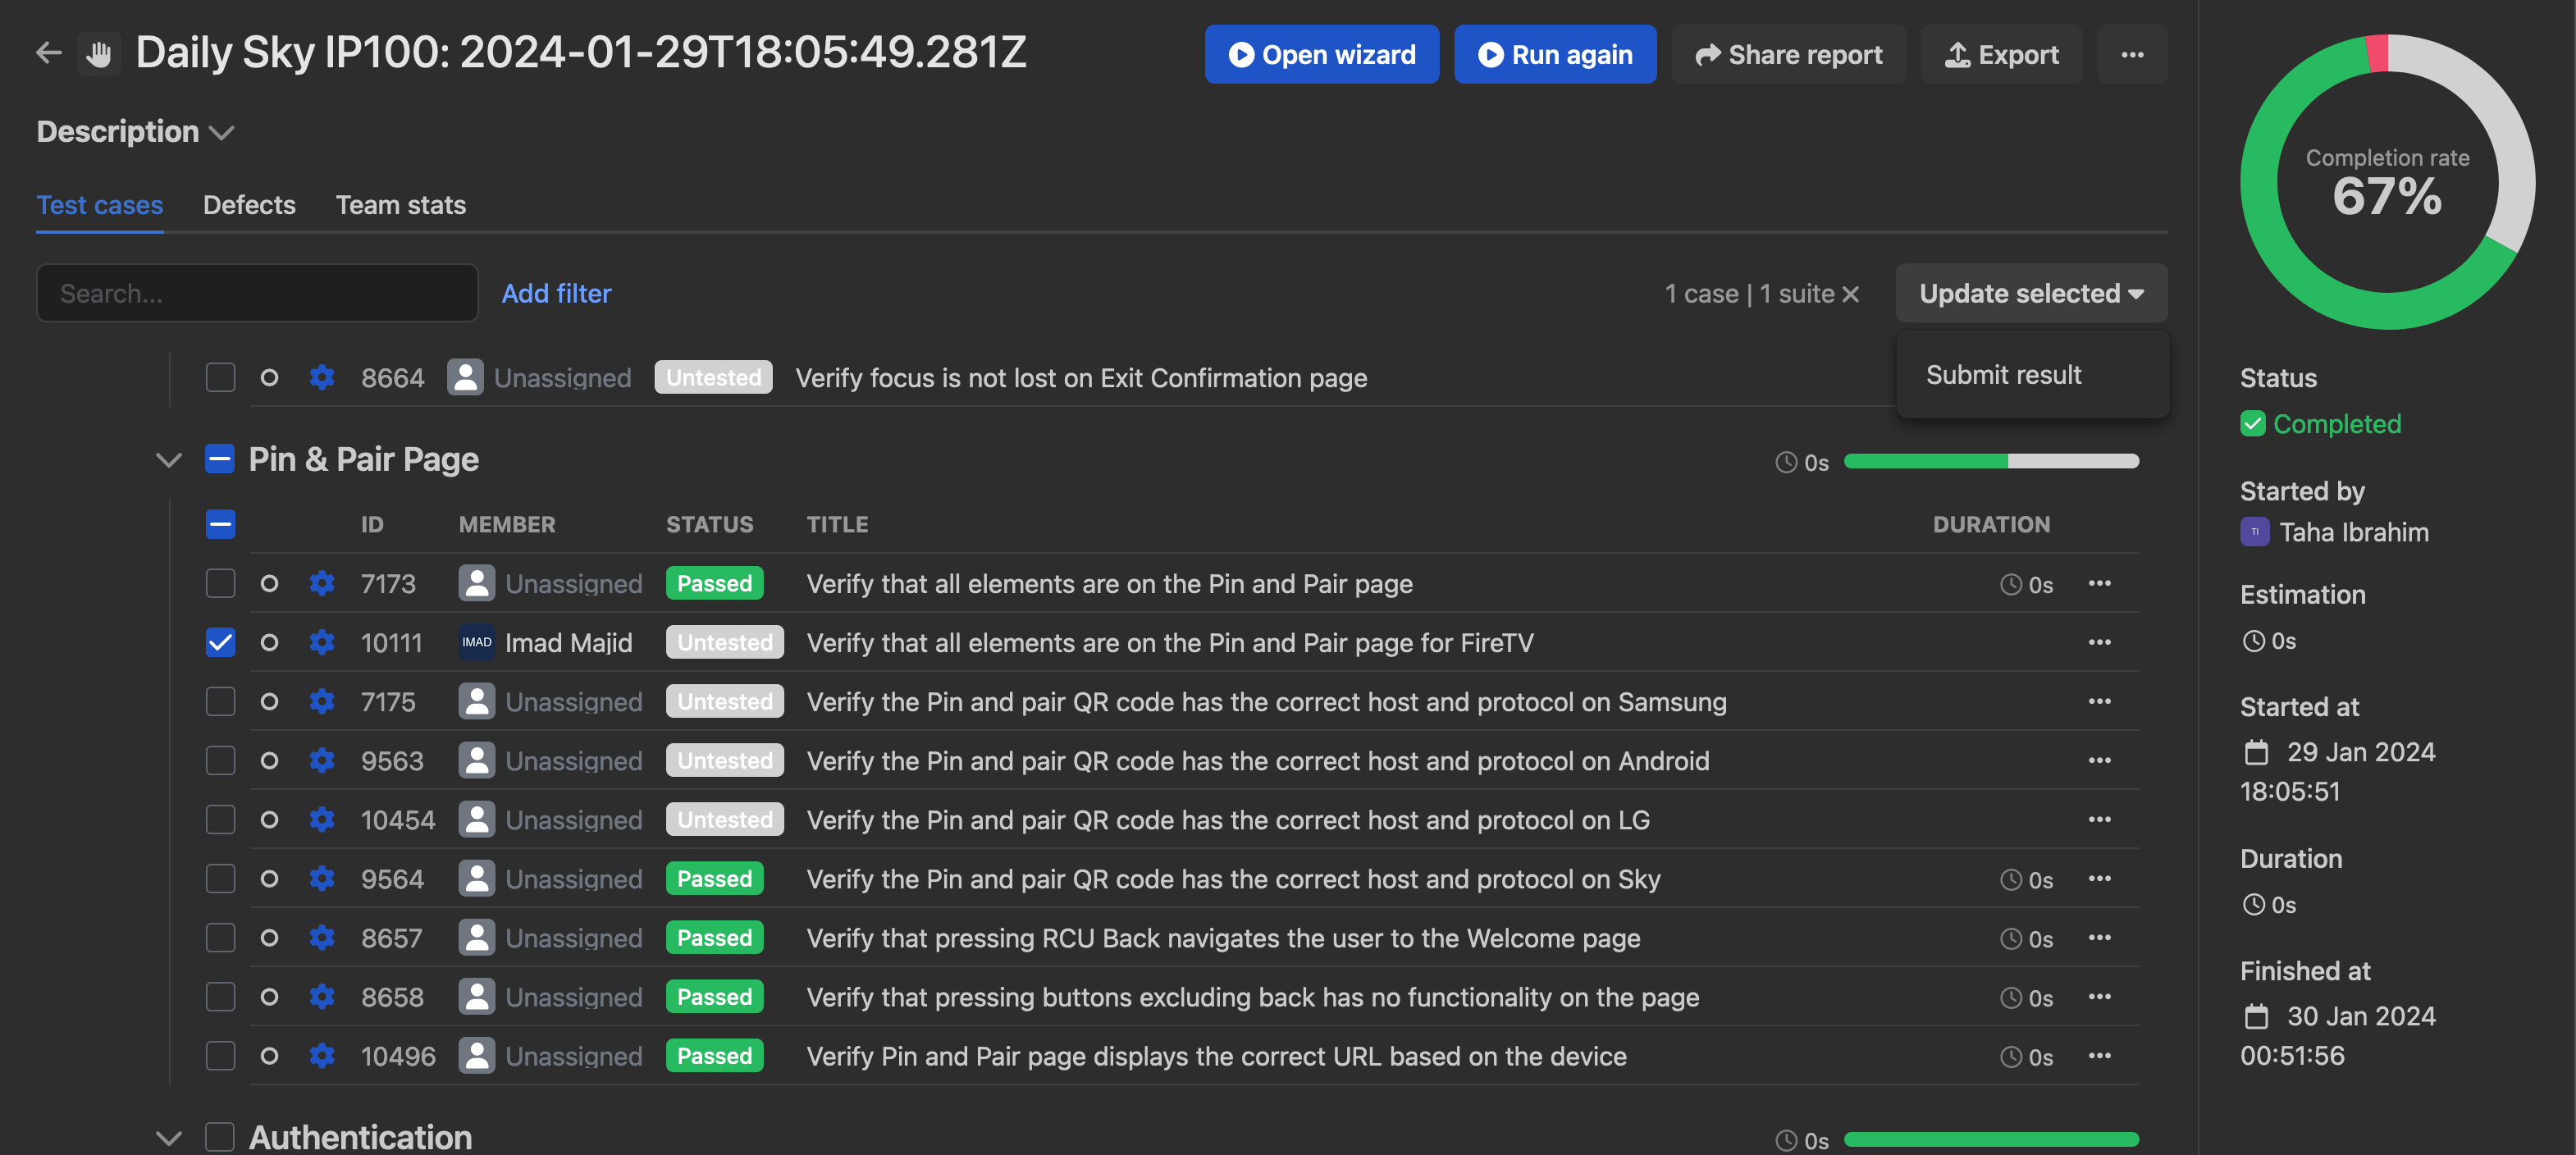Uncheck the checkbox for case 10111
Viewport: 2576px width, 1155px height.
220,642
